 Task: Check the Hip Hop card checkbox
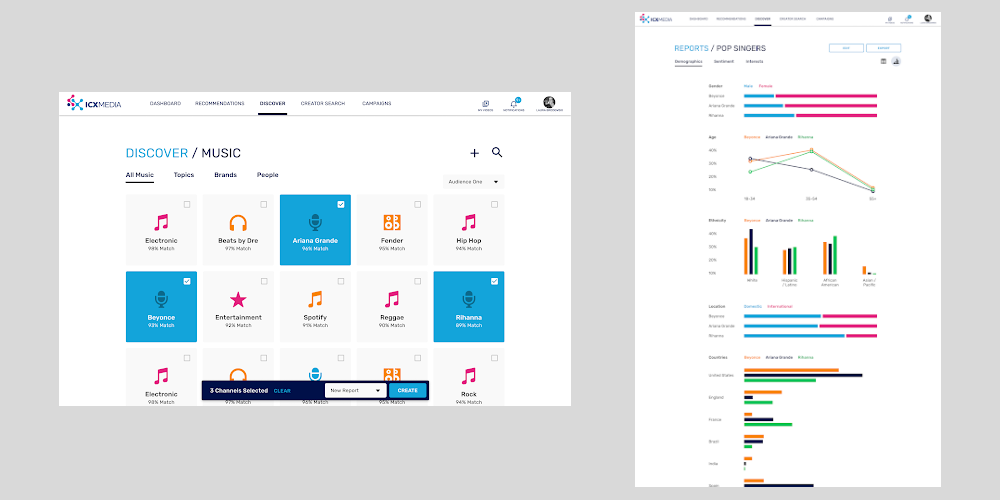pos(494,205)
